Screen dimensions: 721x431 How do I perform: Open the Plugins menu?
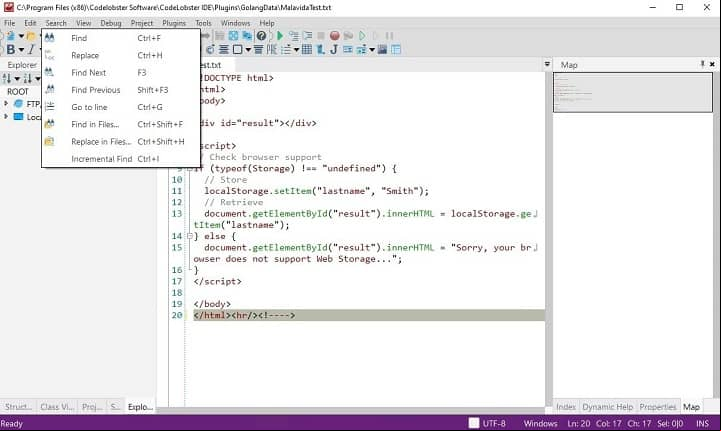coord(174,23)
